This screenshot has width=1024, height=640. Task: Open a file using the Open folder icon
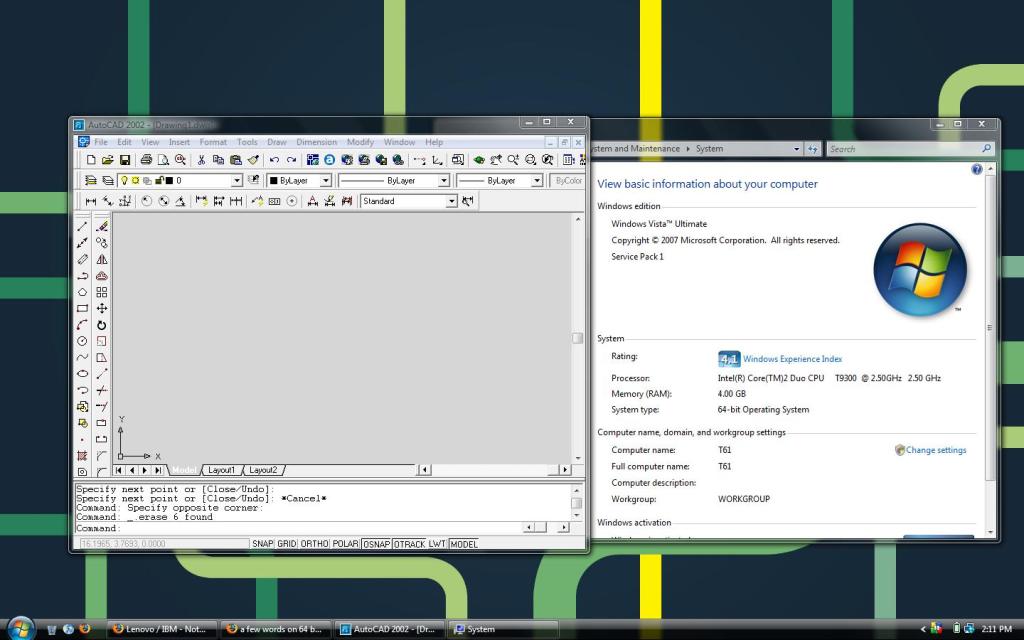click(x=108, y=160)
